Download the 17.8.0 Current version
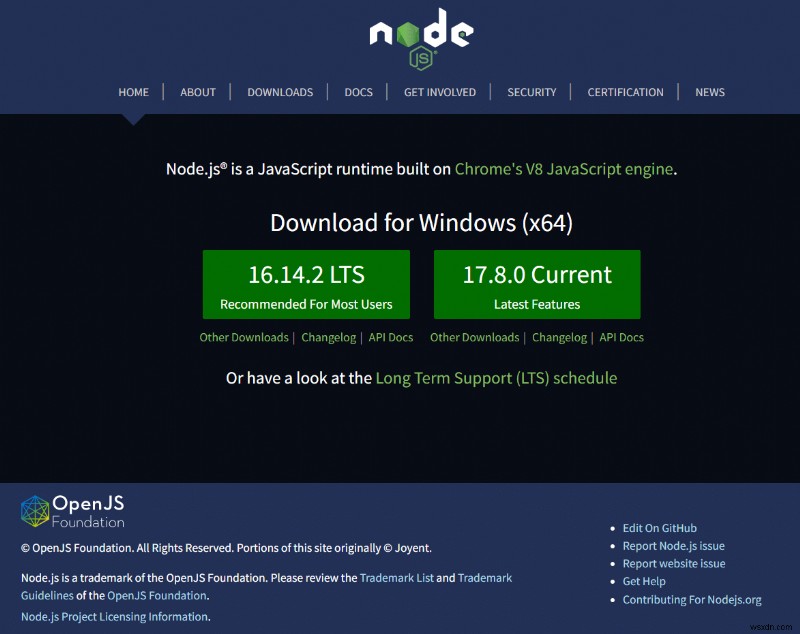The image size is (800, 634). coord(537,285)
